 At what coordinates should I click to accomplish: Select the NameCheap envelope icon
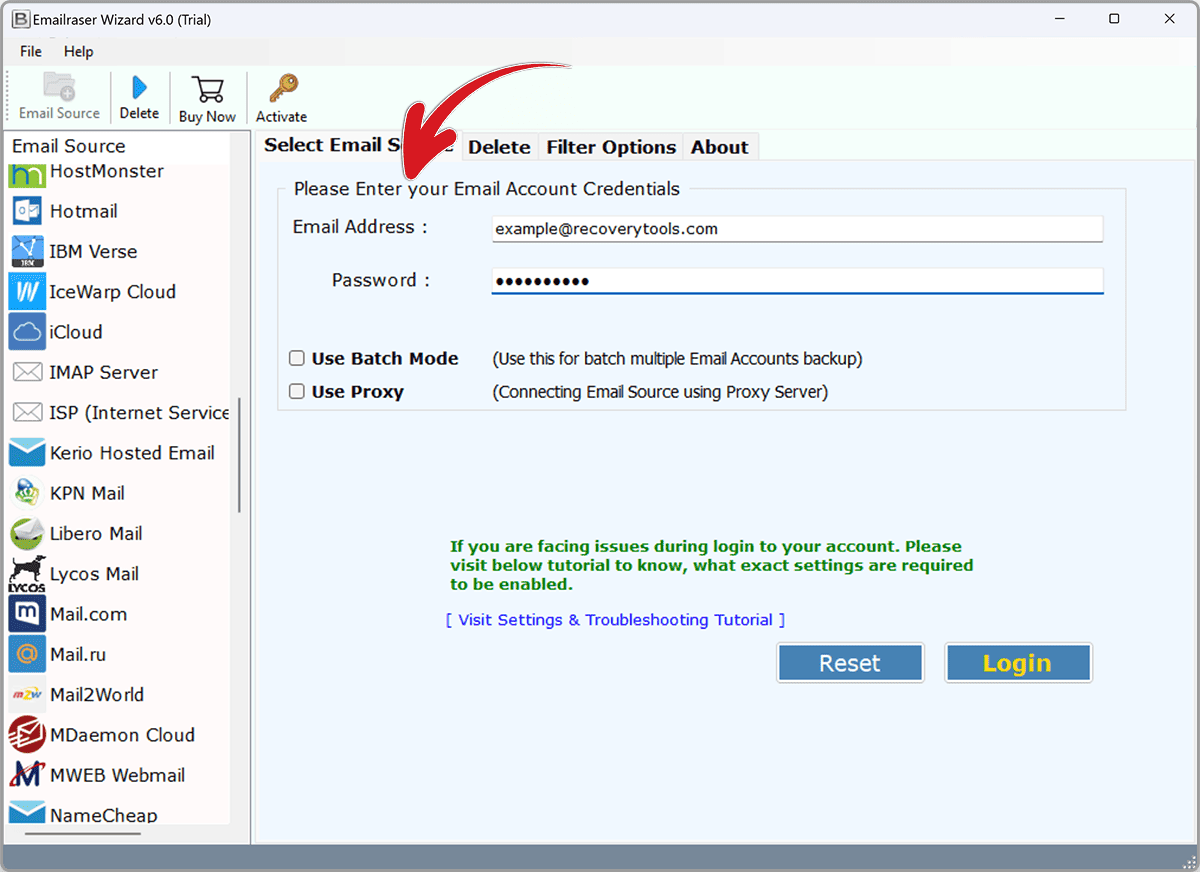(x=27, y=812)
